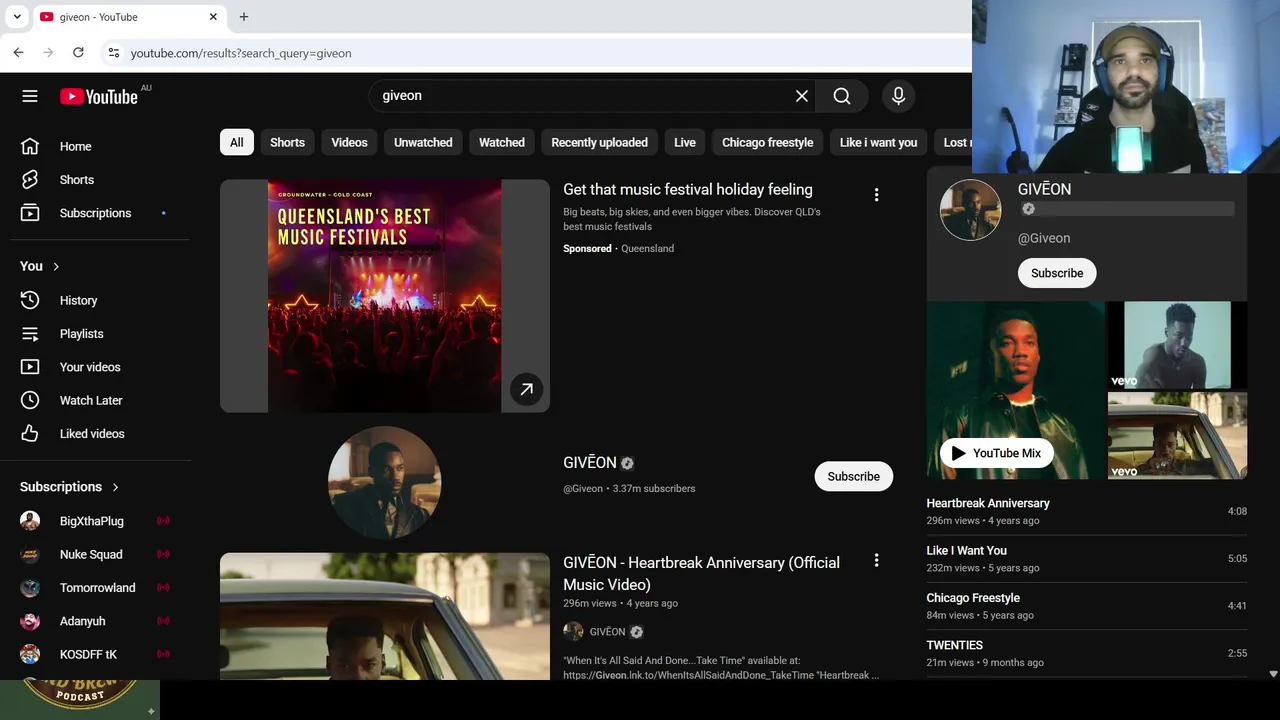The image size is (1280, 720).
Task: Open the YouTube hamburger guide menu
Action: point(30,96)
